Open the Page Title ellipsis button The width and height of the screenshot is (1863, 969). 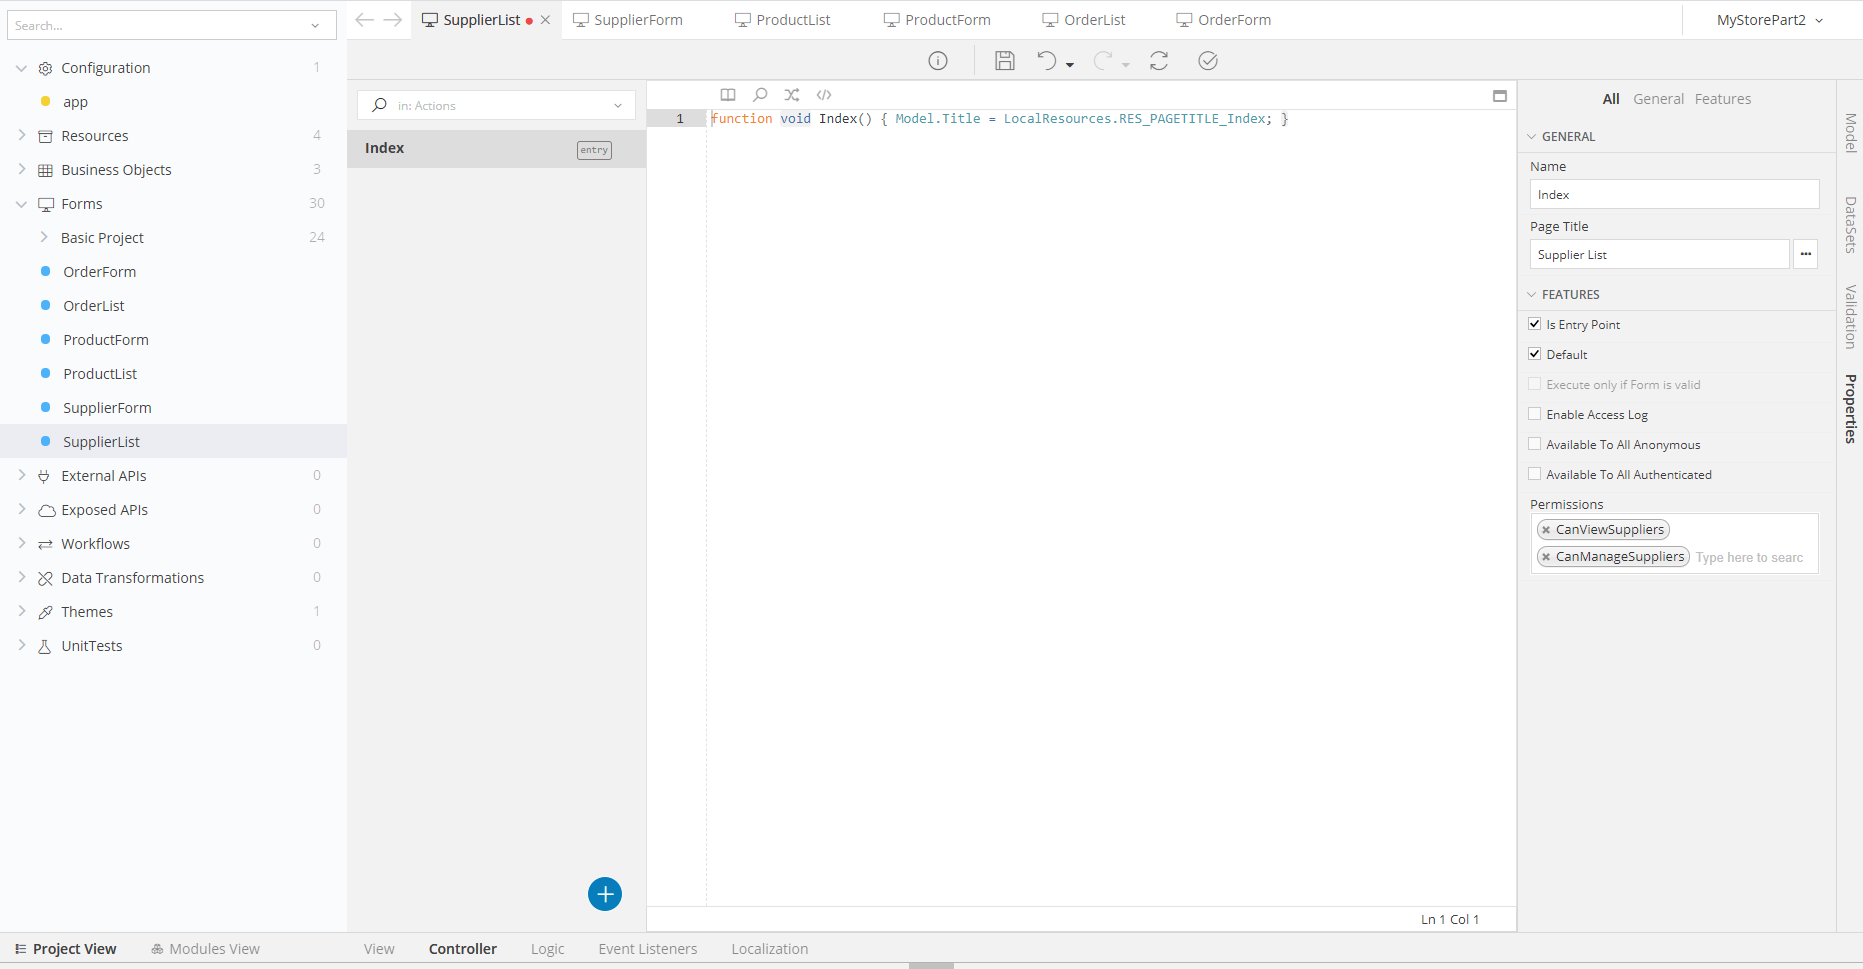coord(1805,254)
